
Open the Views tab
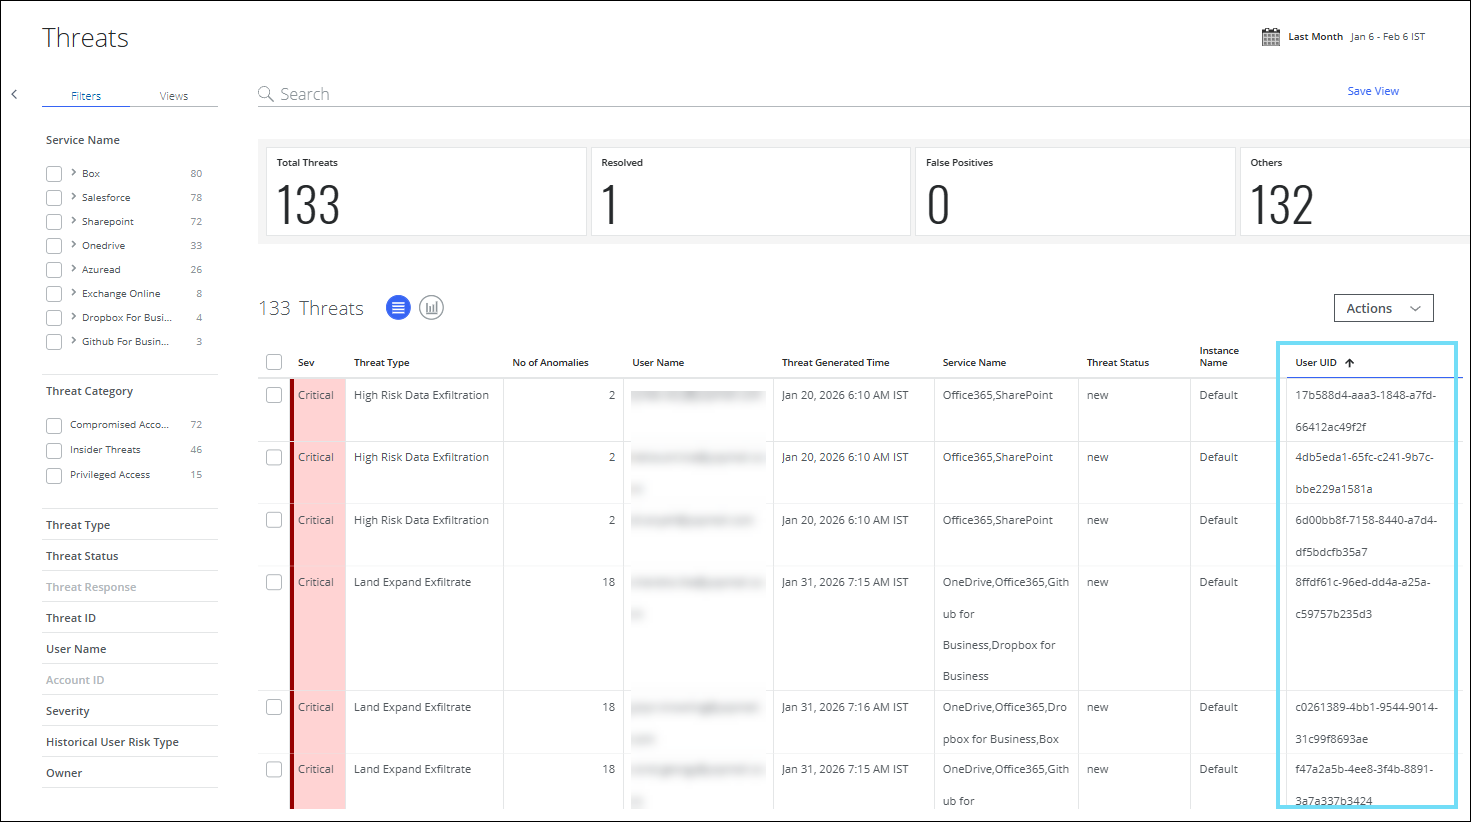point(174,96)
